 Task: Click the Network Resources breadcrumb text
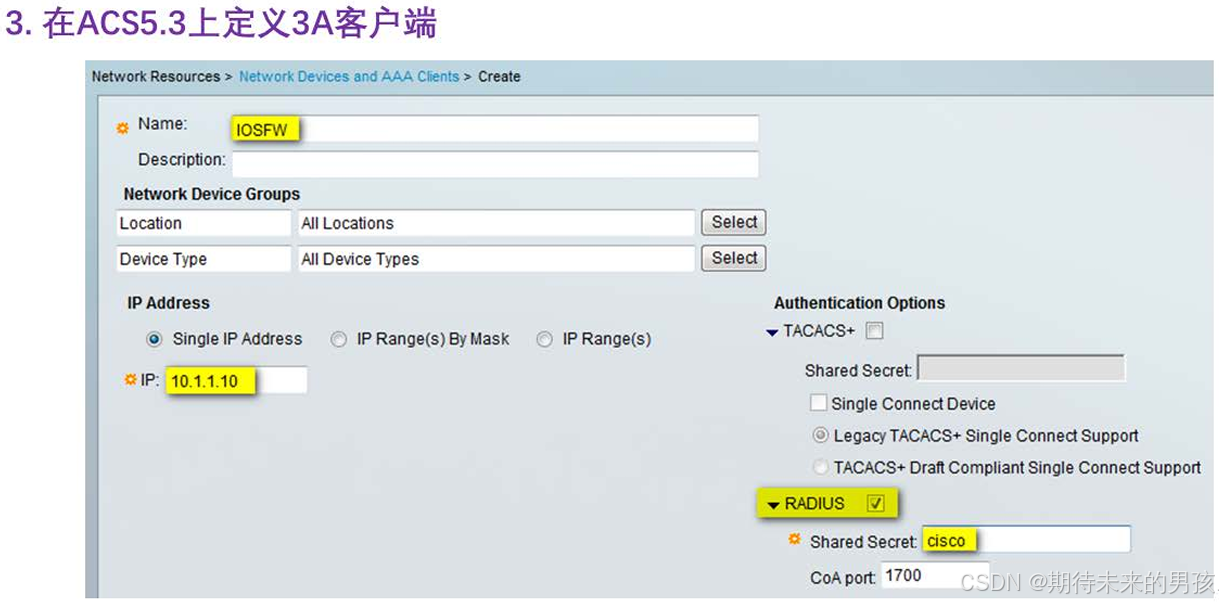click(156, 76)
